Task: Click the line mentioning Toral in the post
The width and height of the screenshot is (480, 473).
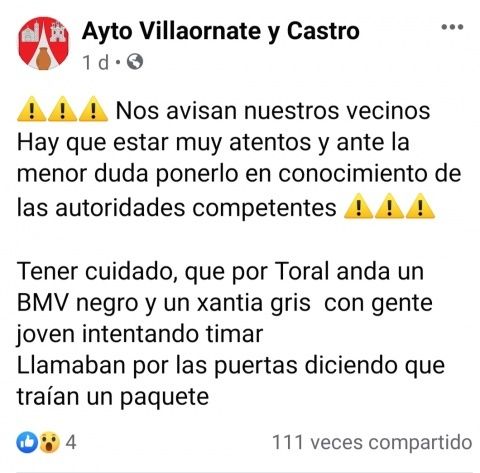Action: (220, 272)
